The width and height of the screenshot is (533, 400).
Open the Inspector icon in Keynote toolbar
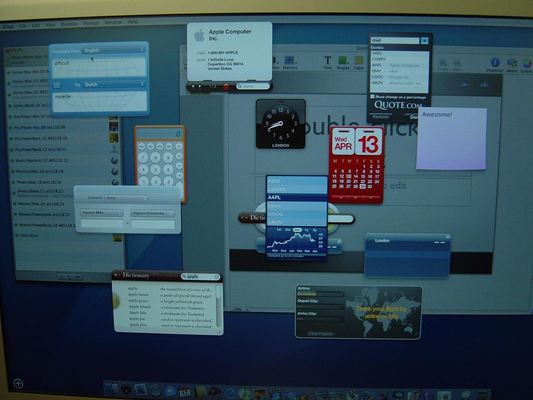click(x=495, y=64)
